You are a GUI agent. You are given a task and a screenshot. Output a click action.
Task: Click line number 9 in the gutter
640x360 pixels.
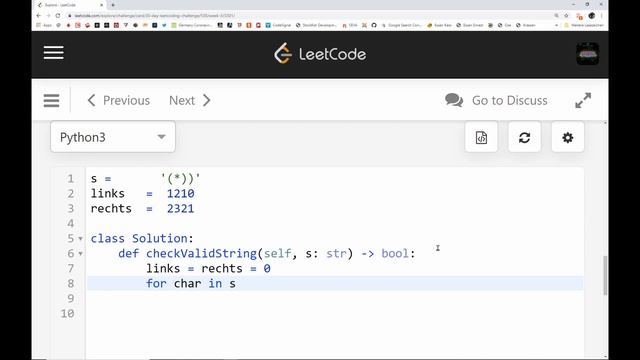click(71, 298)
